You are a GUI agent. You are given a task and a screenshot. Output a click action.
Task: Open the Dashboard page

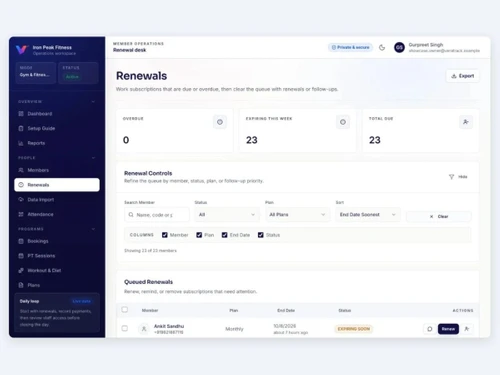tap(57, 114)
